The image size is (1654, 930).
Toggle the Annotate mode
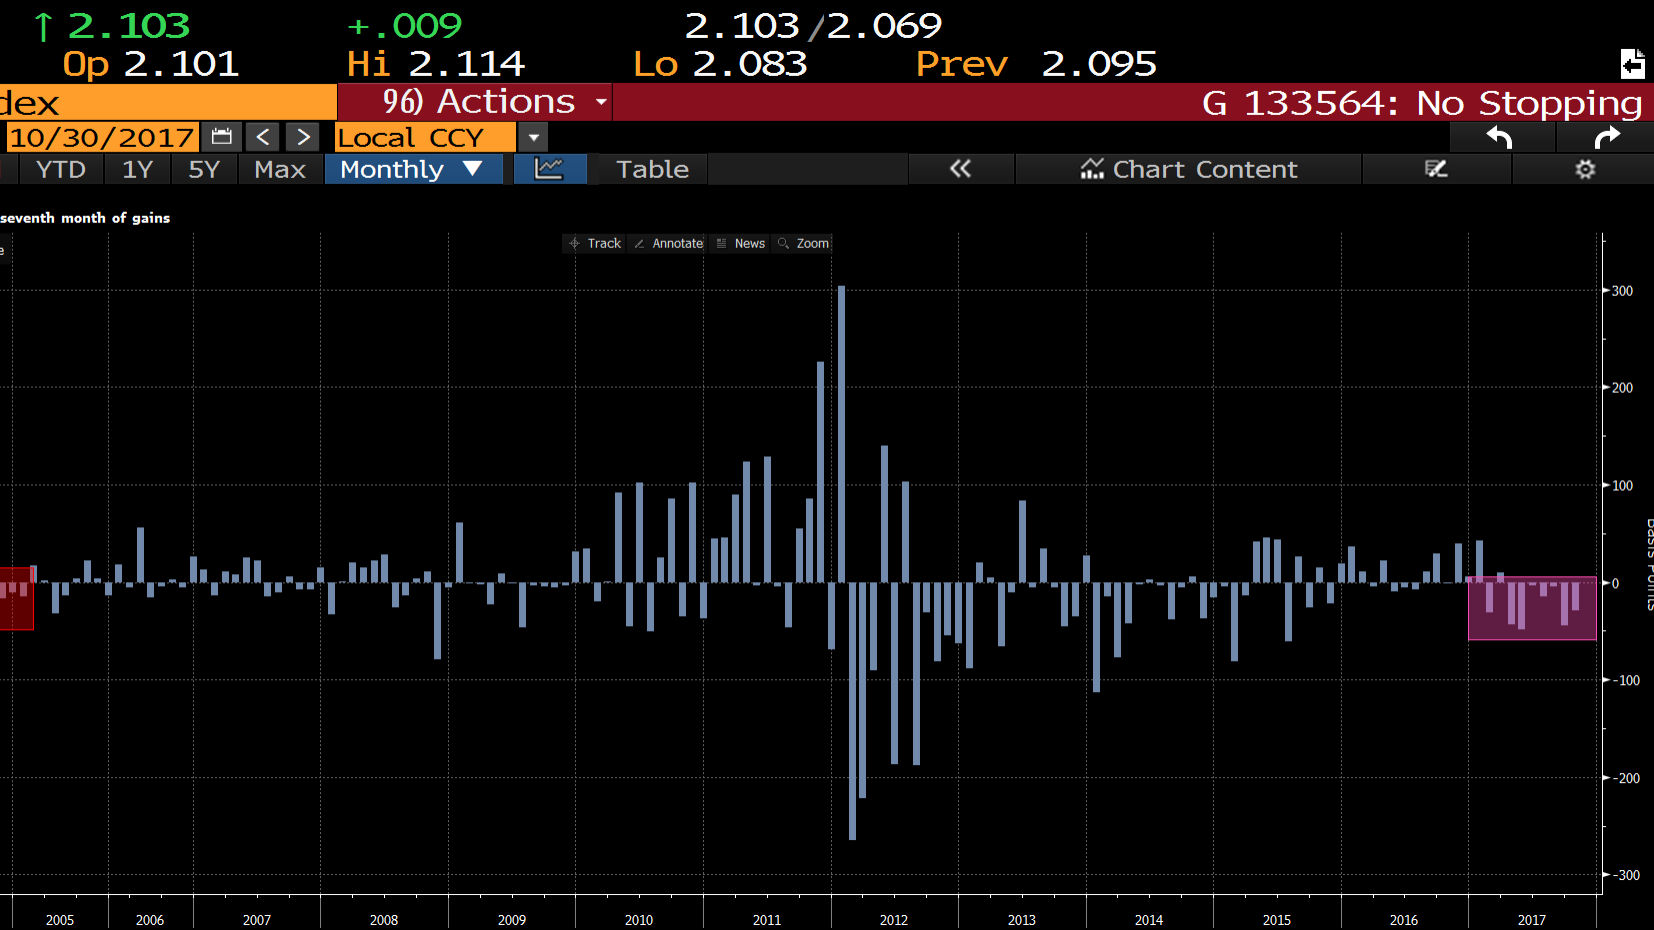tap(668, 243)
